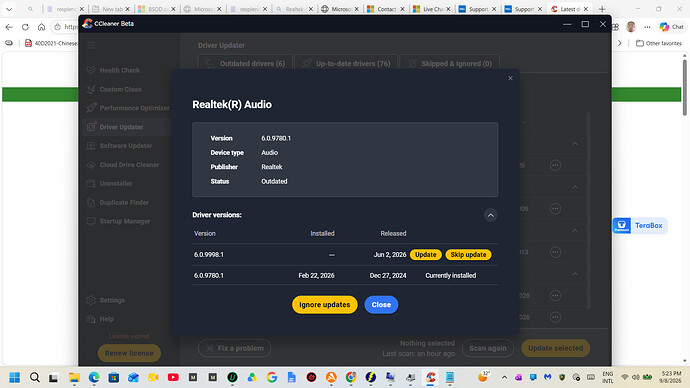The height and width of the screenshot is (388, 690).
Task: Select version text 6.0.9998.1 in list
Action: 209,255
